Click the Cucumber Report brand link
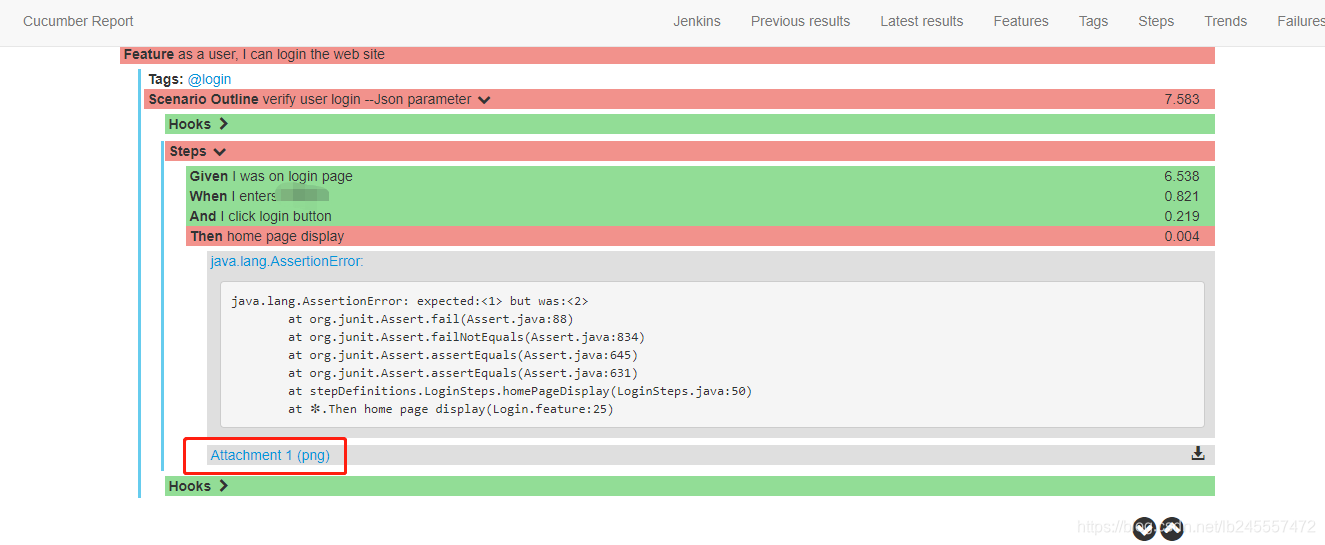1325x545 pixels. click(78, 21)
